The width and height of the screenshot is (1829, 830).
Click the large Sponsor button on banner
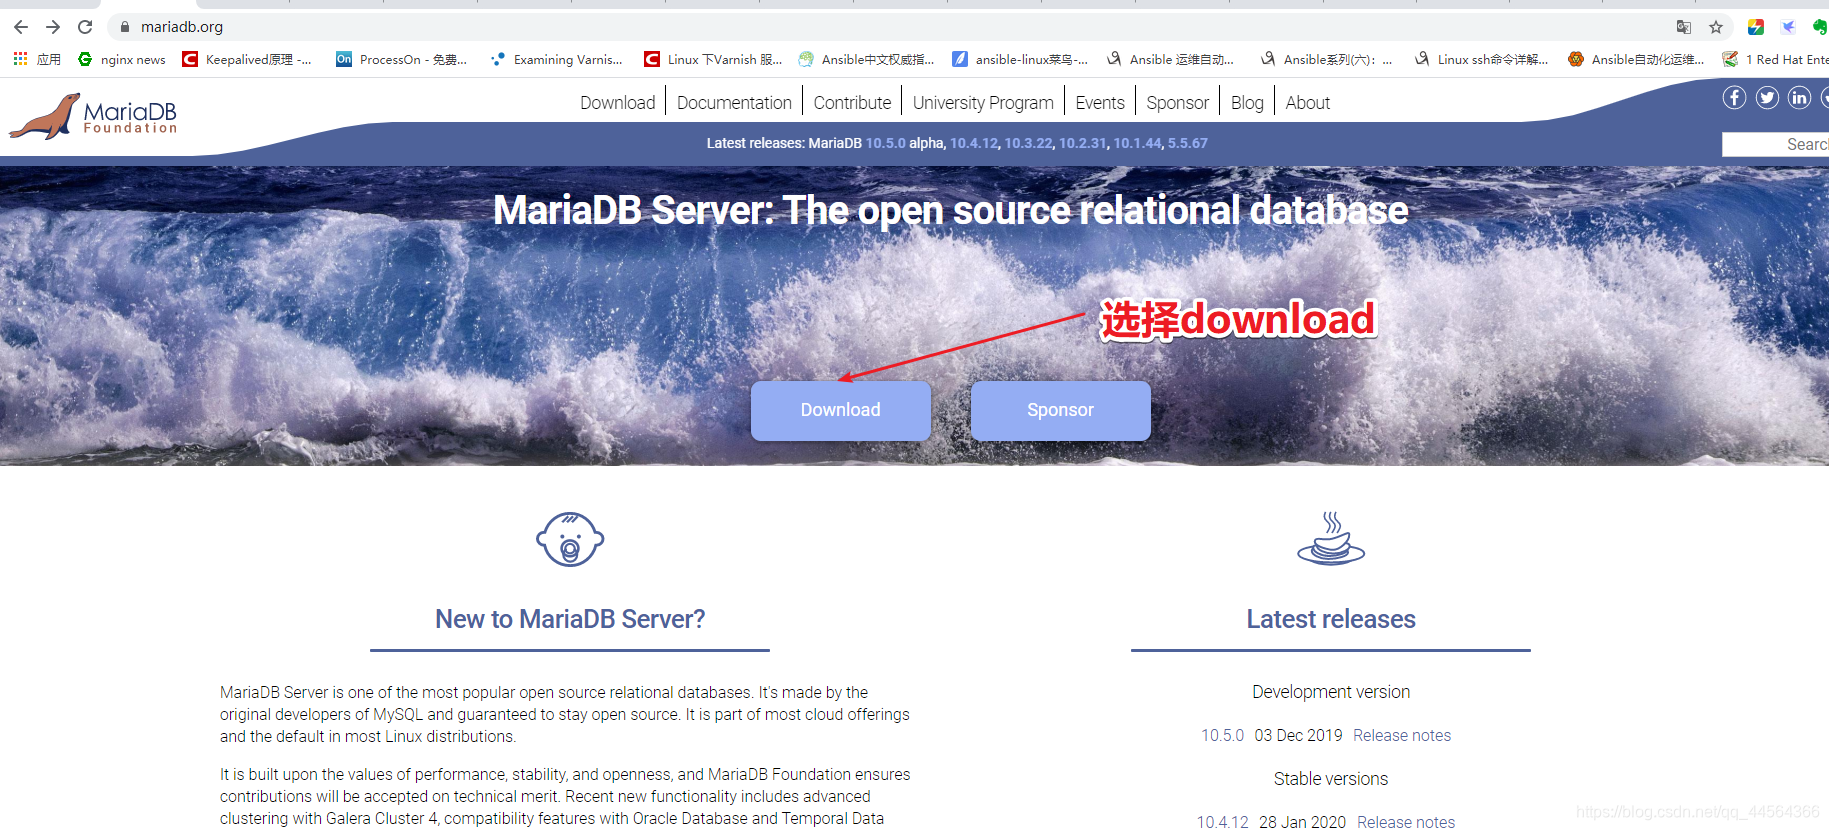point(1060,410)
